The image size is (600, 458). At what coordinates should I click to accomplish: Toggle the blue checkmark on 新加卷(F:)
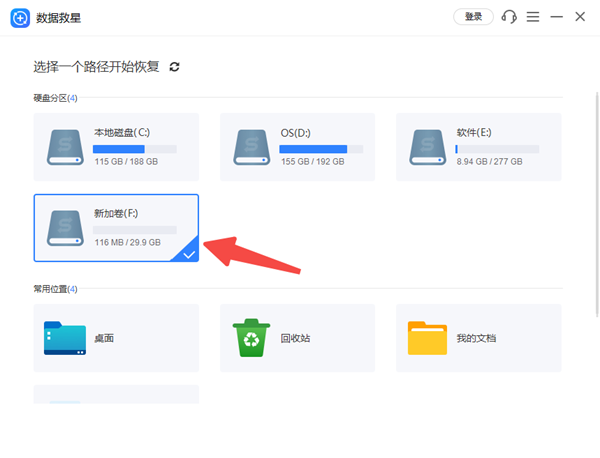click(189, 254)
